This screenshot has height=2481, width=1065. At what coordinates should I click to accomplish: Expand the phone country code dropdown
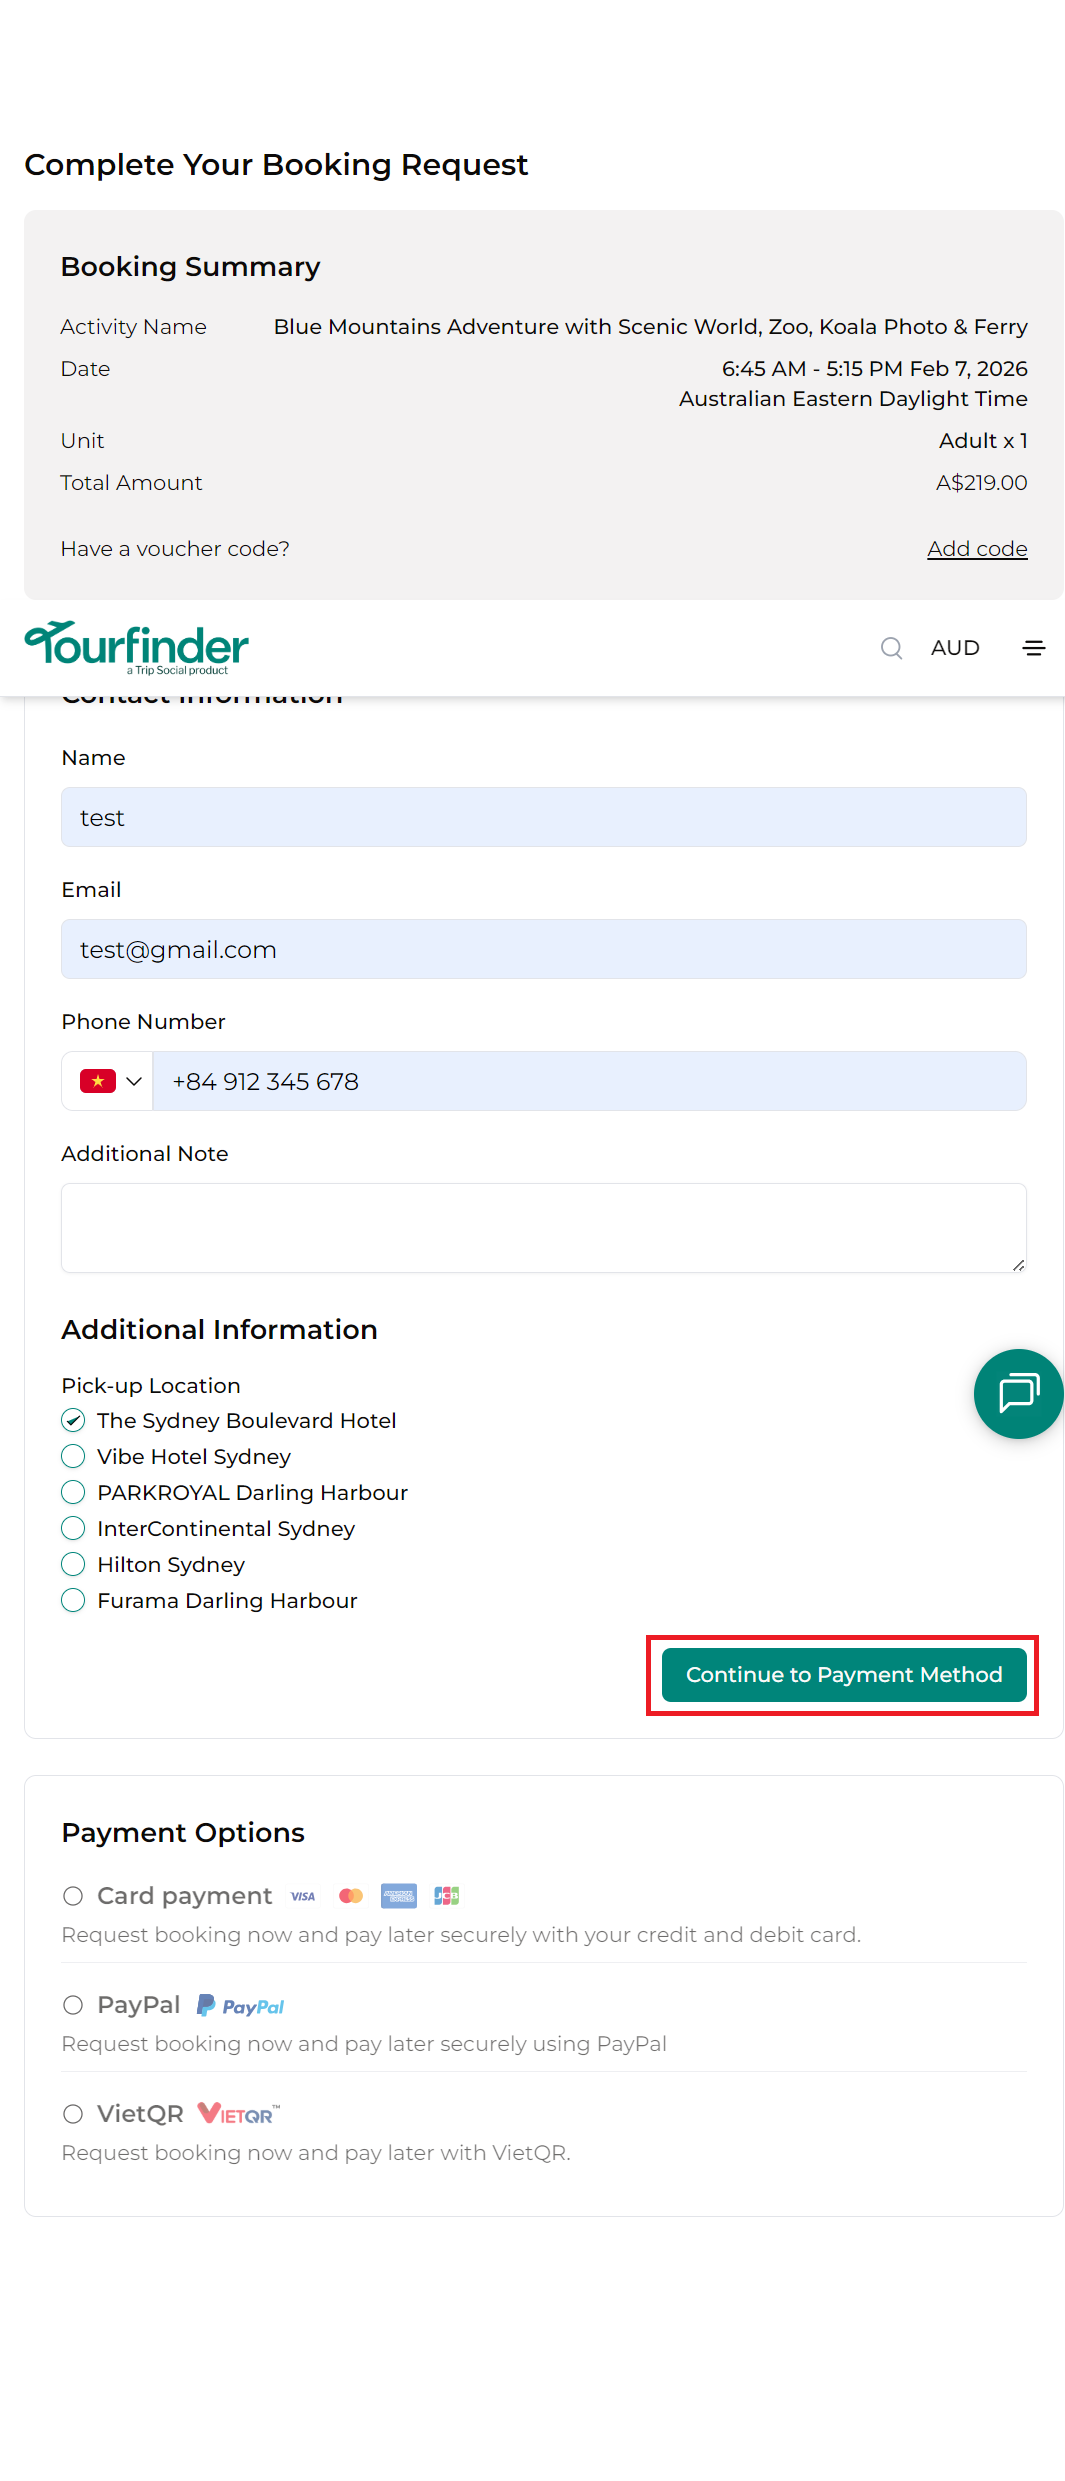(x=108, y=1081)
